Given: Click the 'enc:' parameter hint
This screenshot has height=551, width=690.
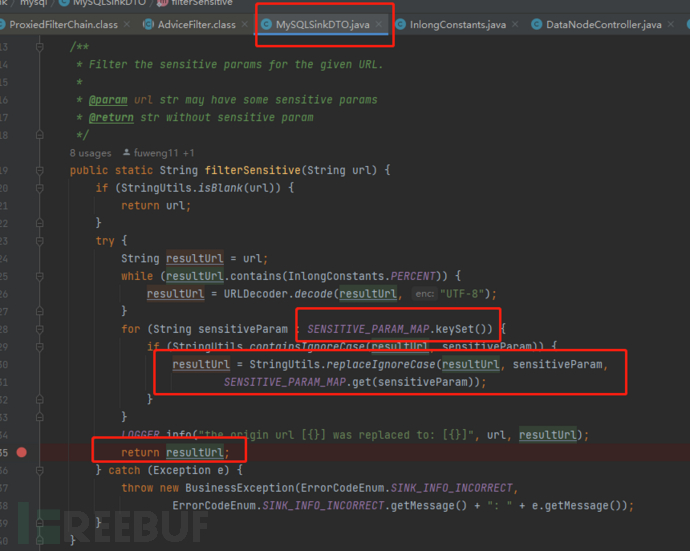Looking at the screenshot, I should click(x=424, y=294).
